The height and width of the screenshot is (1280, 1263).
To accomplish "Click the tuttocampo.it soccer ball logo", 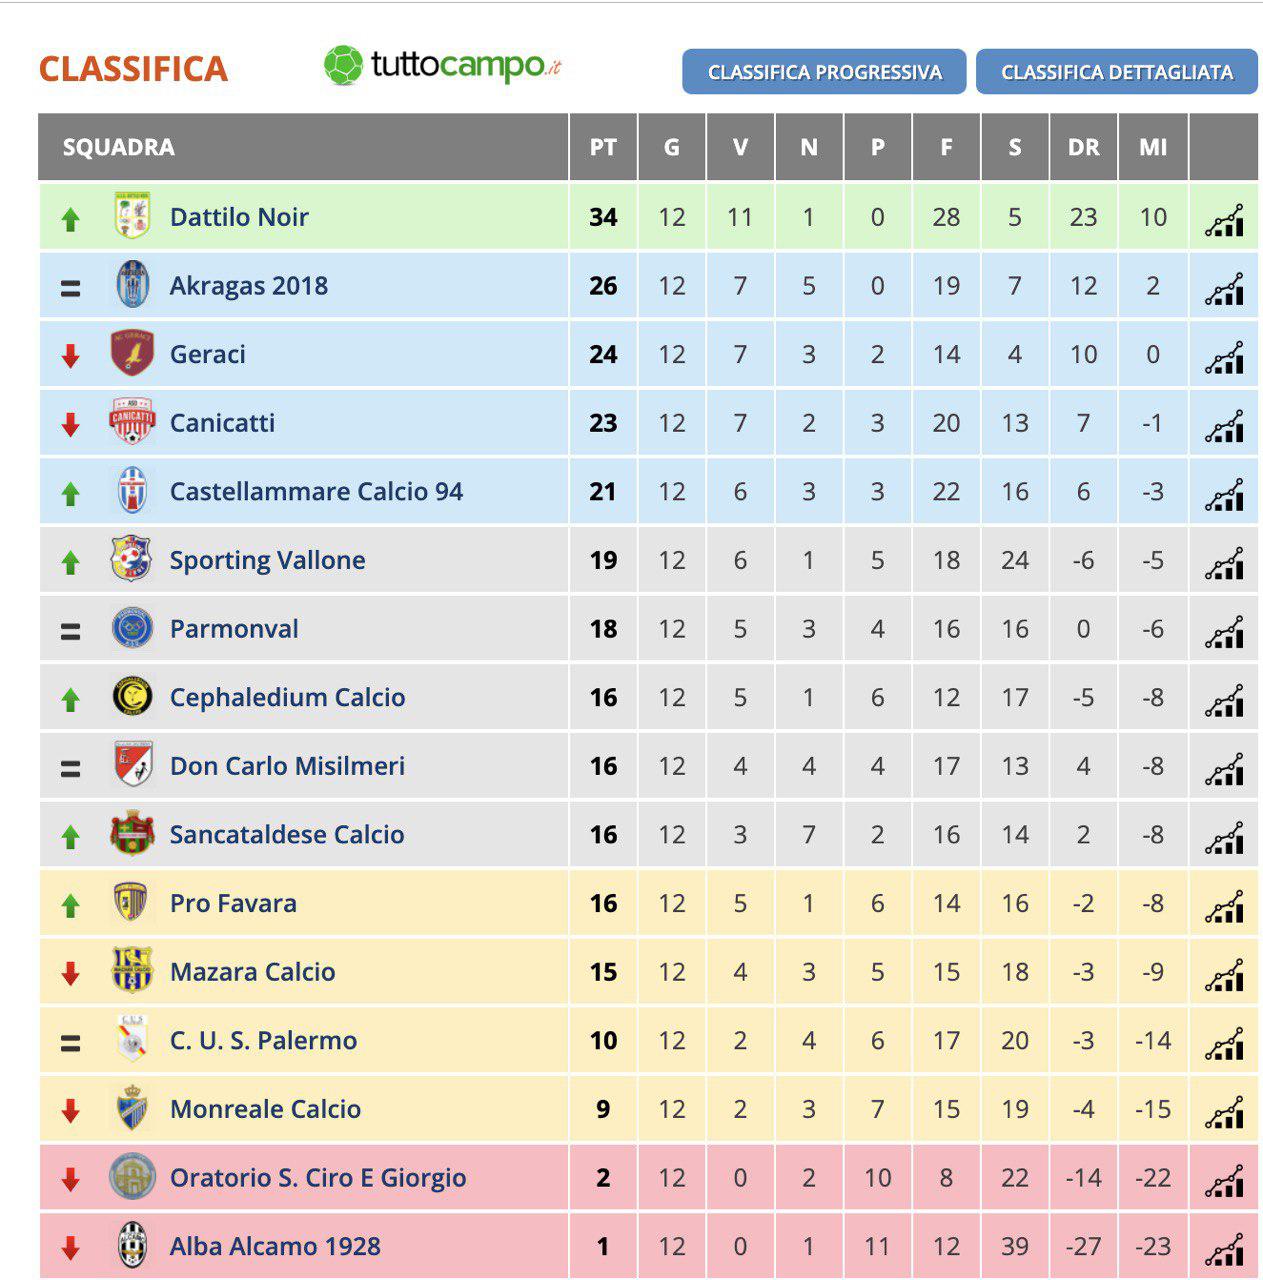I will (x=343, y=66).
